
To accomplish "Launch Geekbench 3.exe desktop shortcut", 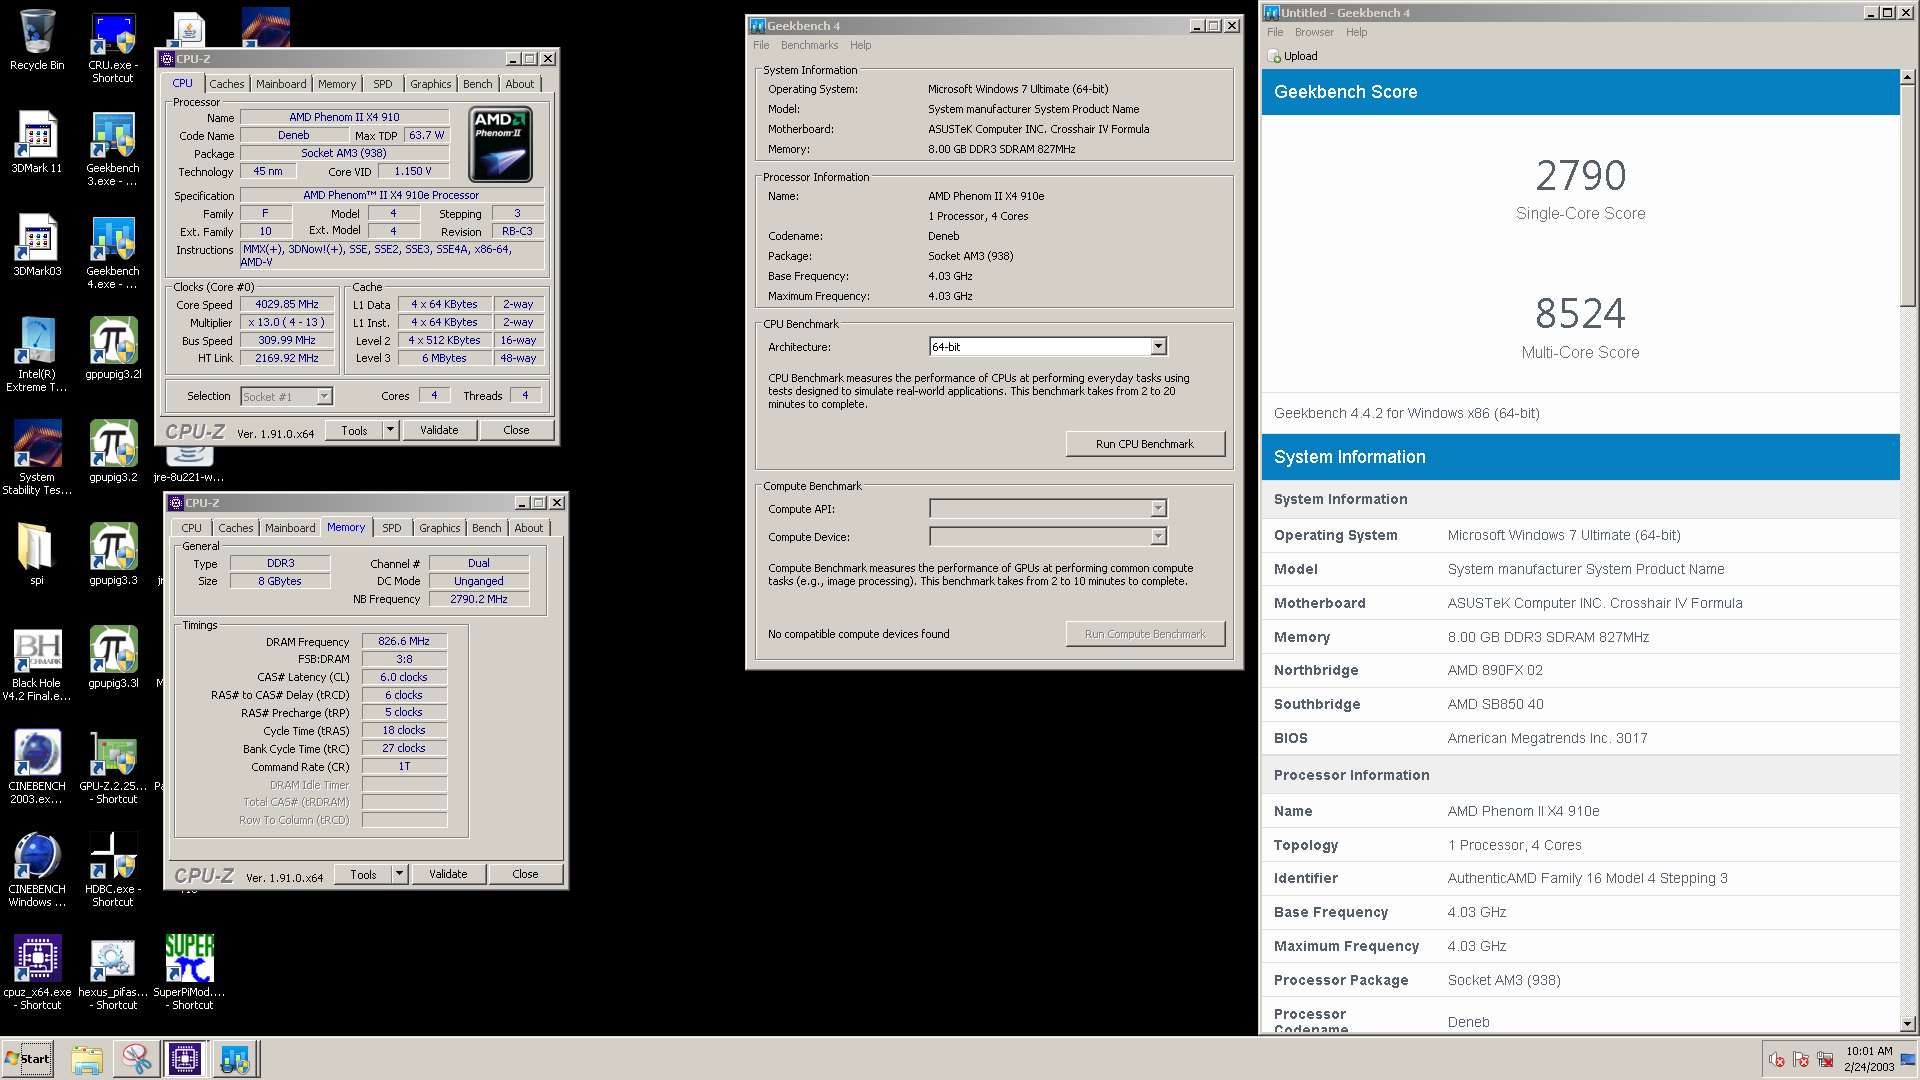I will (x=113, y=148).
